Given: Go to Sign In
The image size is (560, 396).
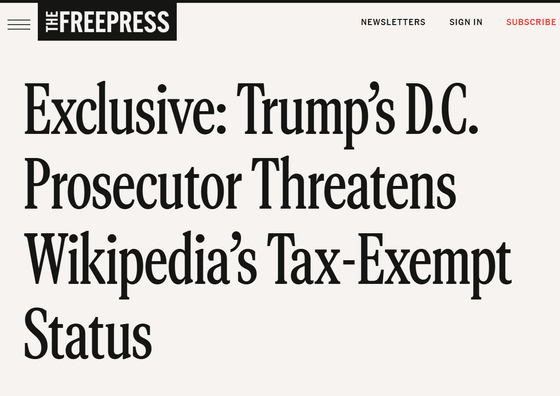Looking at the screenshot, I should 466,22.
